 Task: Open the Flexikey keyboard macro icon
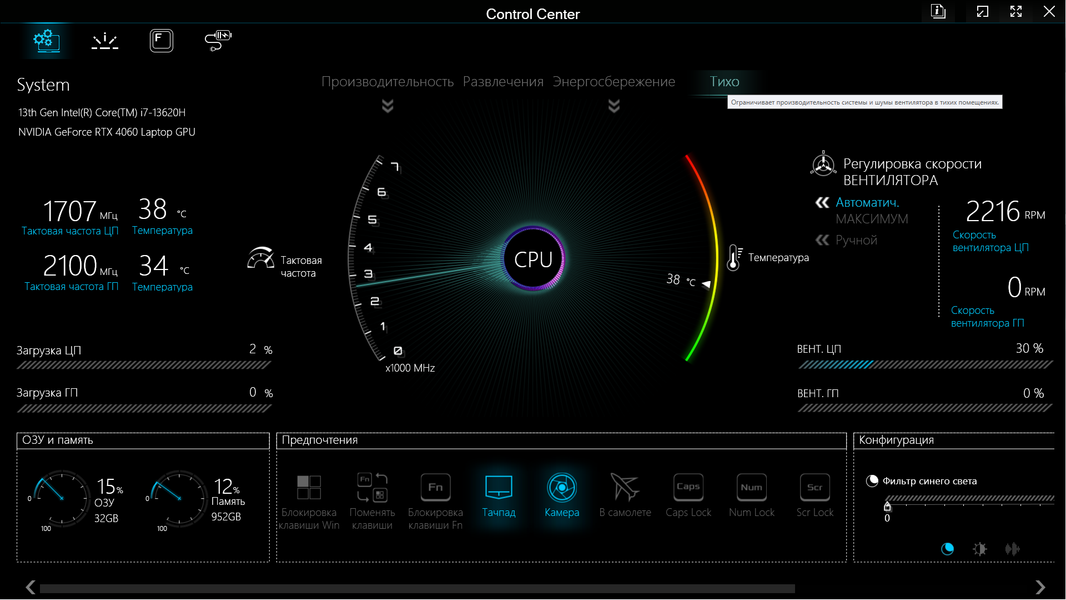161,41
